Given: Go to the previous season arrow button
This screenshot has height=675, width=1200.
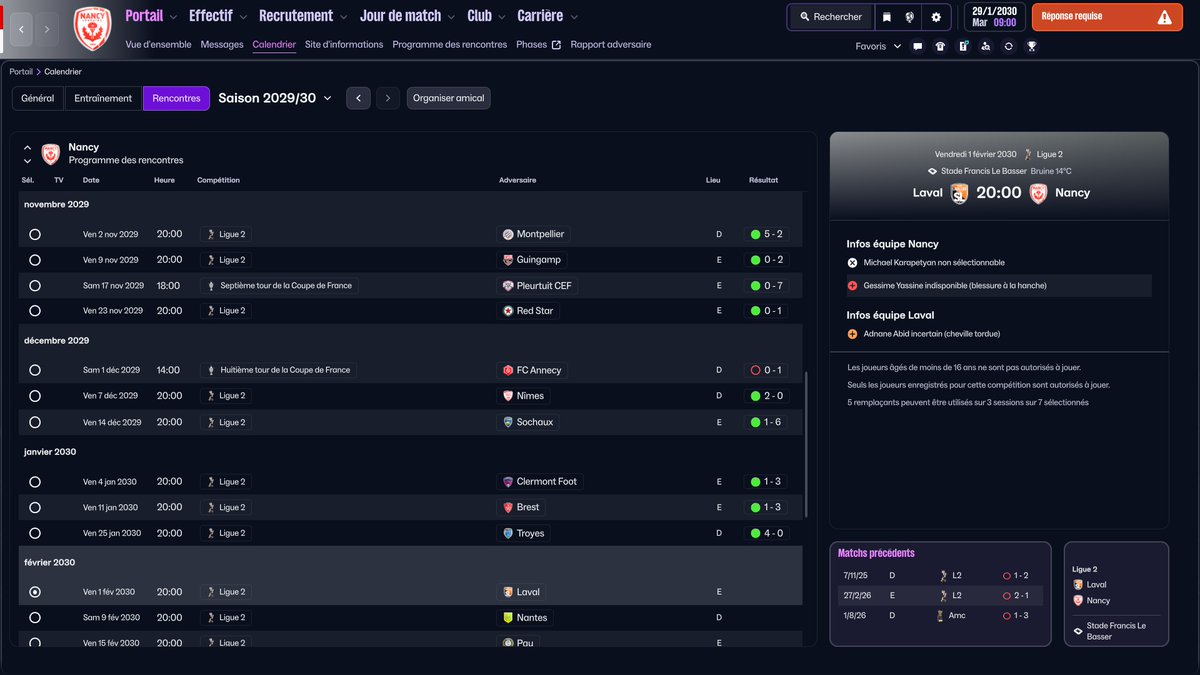Looking at the screenshot, I should tap(358, 98).
